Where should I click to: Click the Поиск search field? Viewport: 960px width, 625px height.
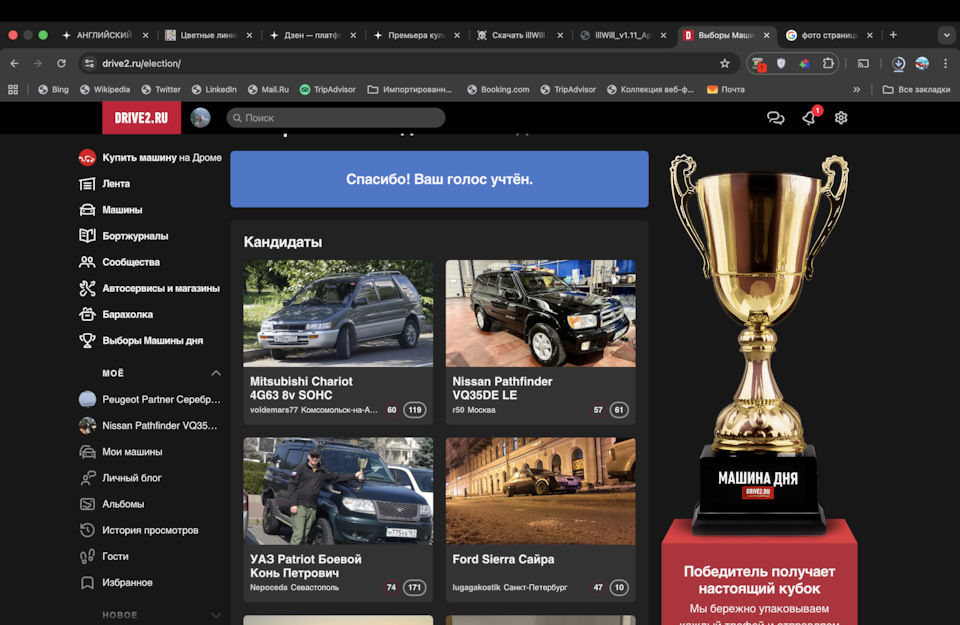tap(336, 118)
